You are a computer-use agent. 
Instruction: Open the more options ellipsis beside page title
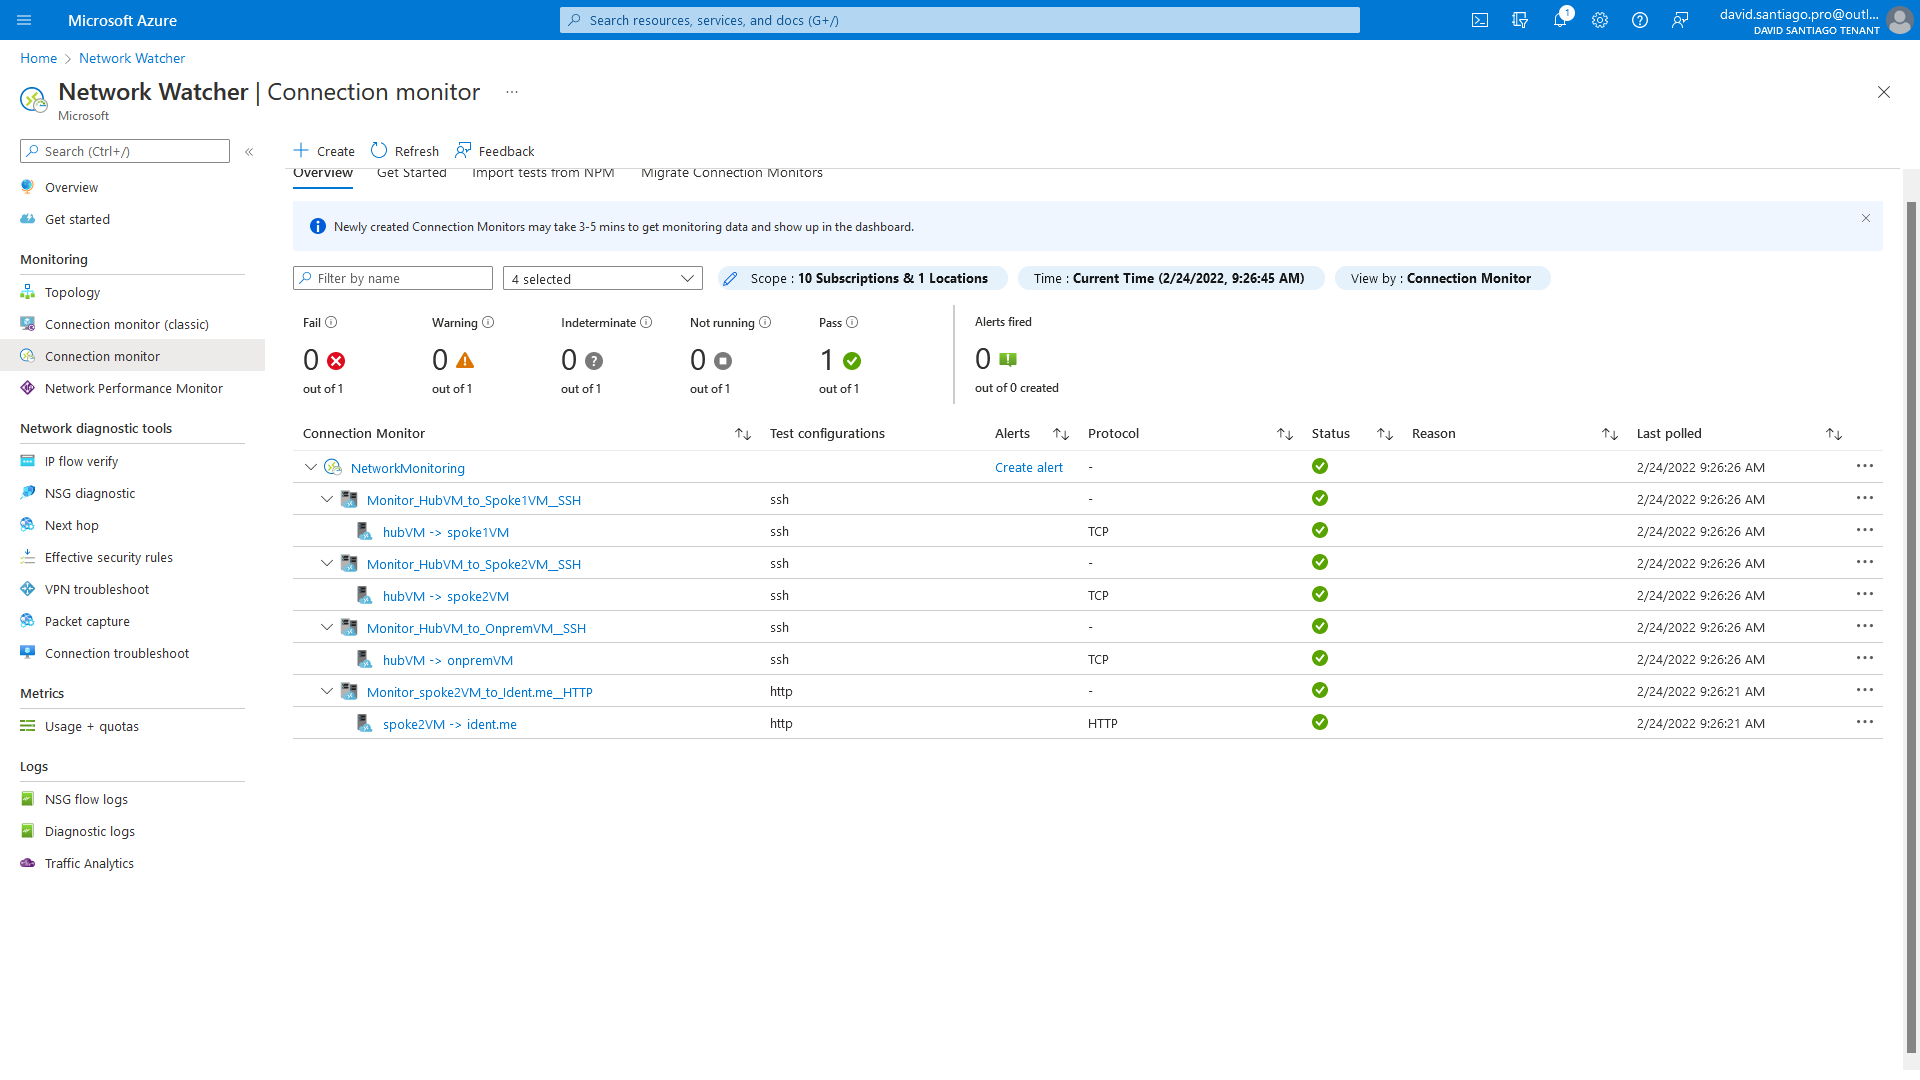click(512, 92)
